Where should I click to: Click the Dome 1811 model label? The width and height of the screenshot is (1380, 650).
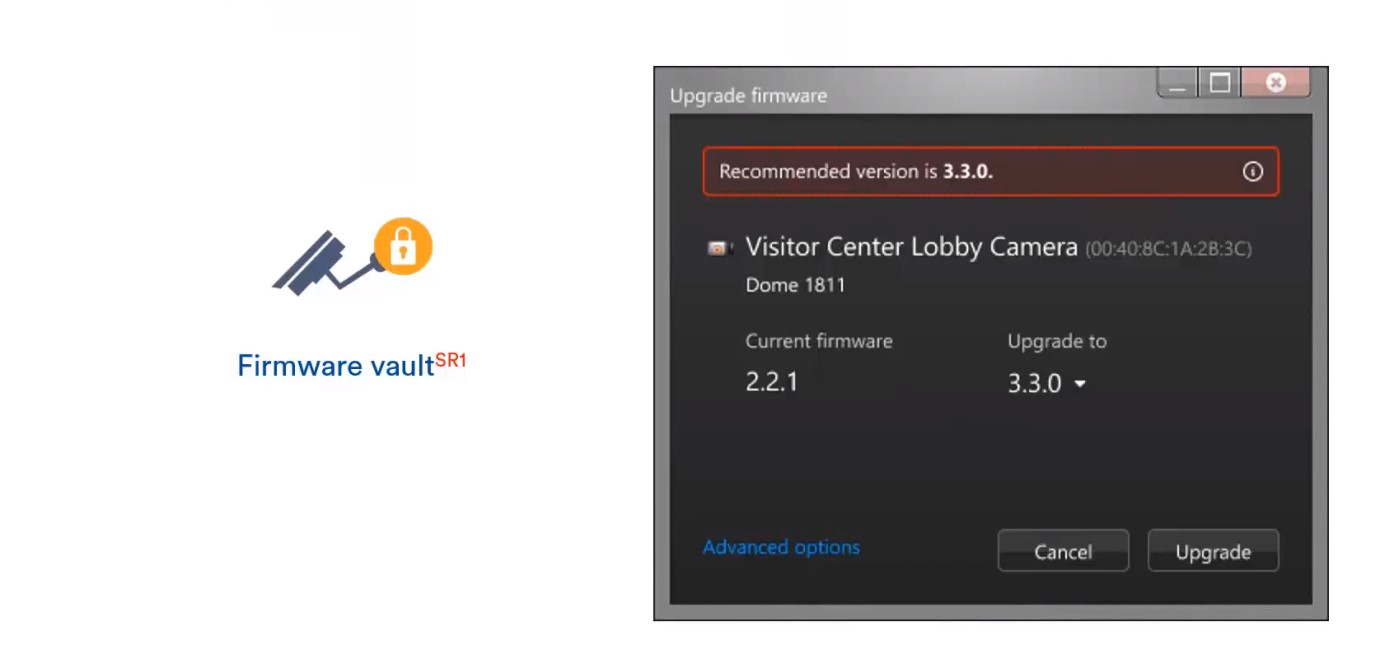[x=795, y=285]
